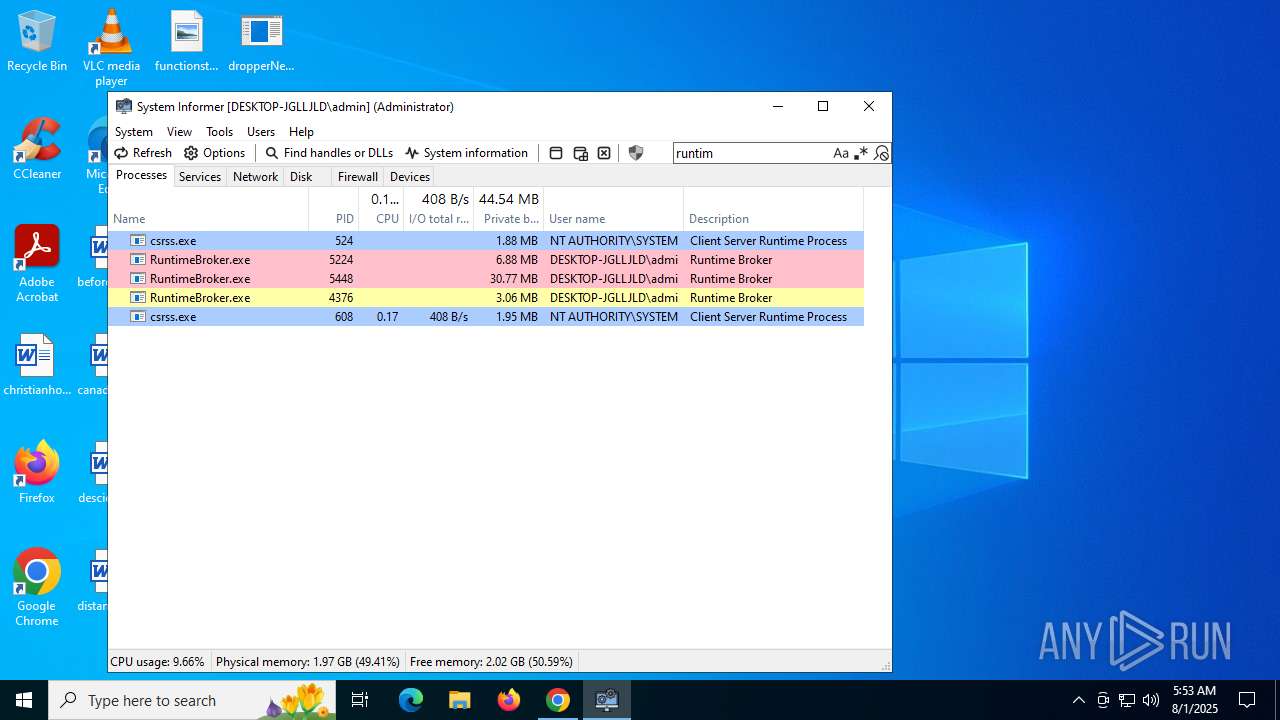Open System information graphs
This screenshot has width=1280, height=720.
(x=466, y=153)
